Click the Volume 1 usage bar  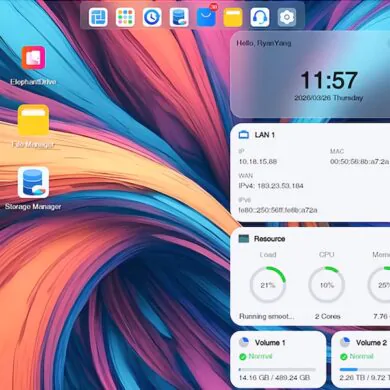[x=277, y=369]
